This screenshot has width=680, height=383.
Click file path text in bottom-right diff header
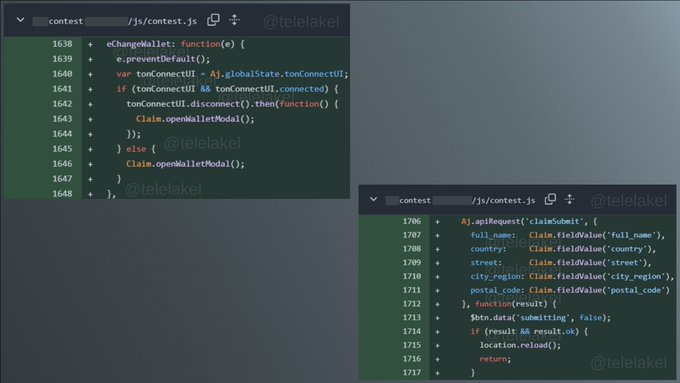pyautogui.click(x=461, y=200)
